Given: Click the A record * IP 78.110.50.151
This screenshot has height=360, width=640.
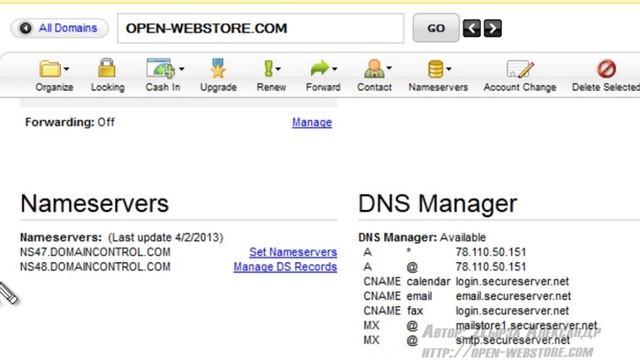Looking at the screenshot, I should 491,252.
